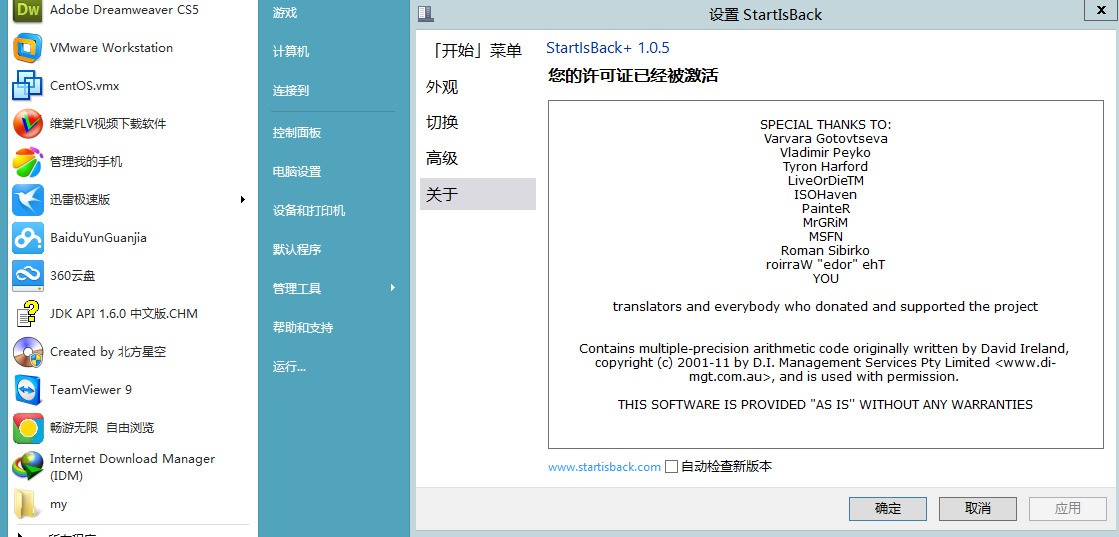1119x537 pixels.
Task: Open 管理工具 entry
Action: (x=297, y=288)
